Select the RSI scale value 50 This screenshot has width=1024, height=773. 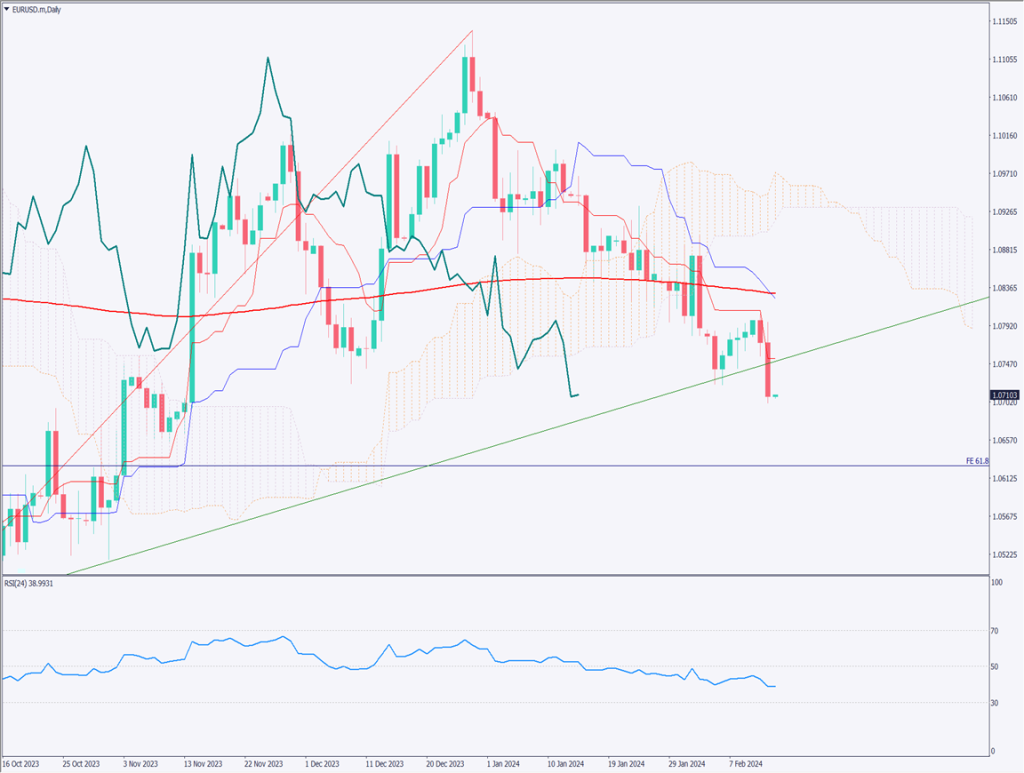995,667
